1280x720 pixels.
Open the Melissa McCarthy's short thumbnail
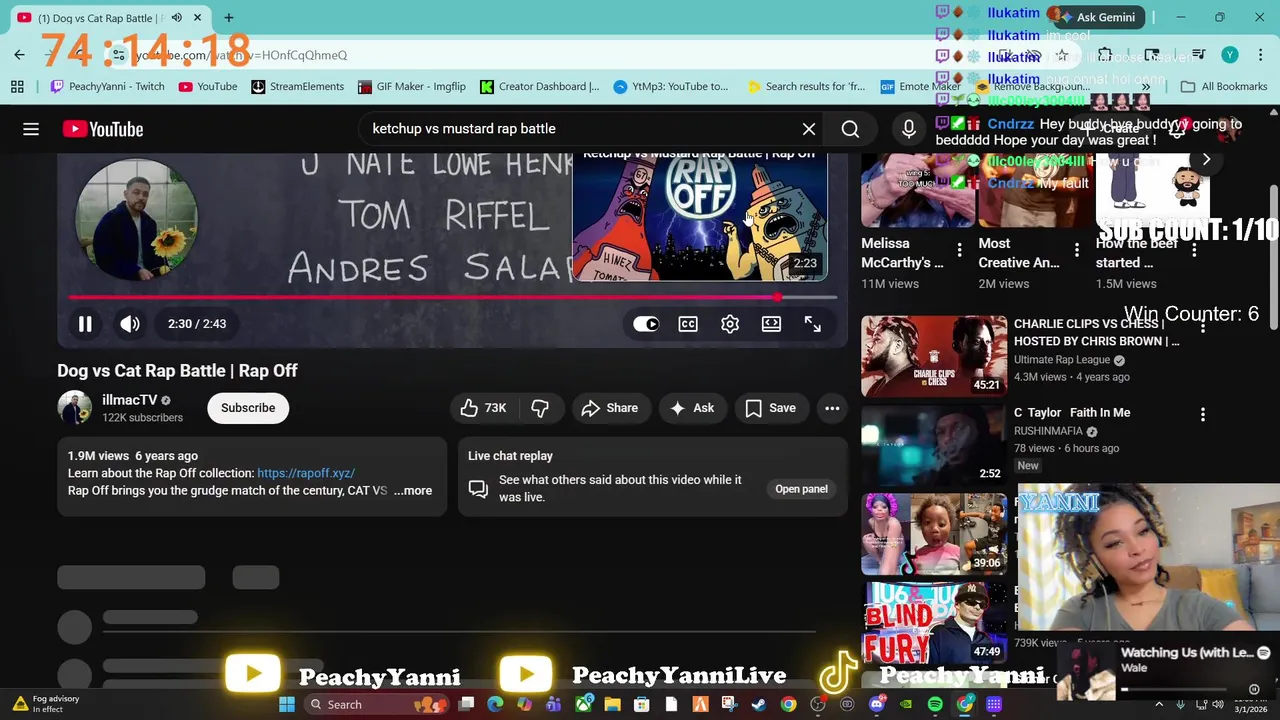point(917,190)
